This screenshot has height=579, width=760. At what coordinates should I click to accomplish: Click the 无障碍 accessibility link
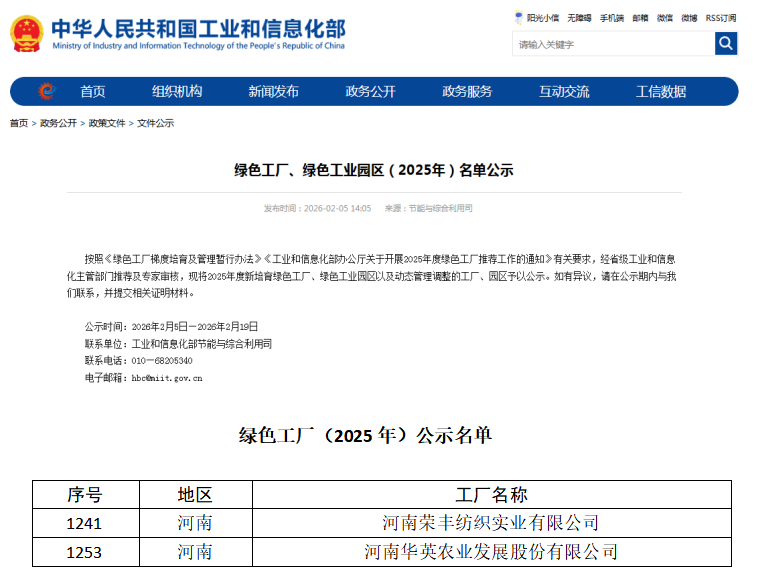[579, 18]
